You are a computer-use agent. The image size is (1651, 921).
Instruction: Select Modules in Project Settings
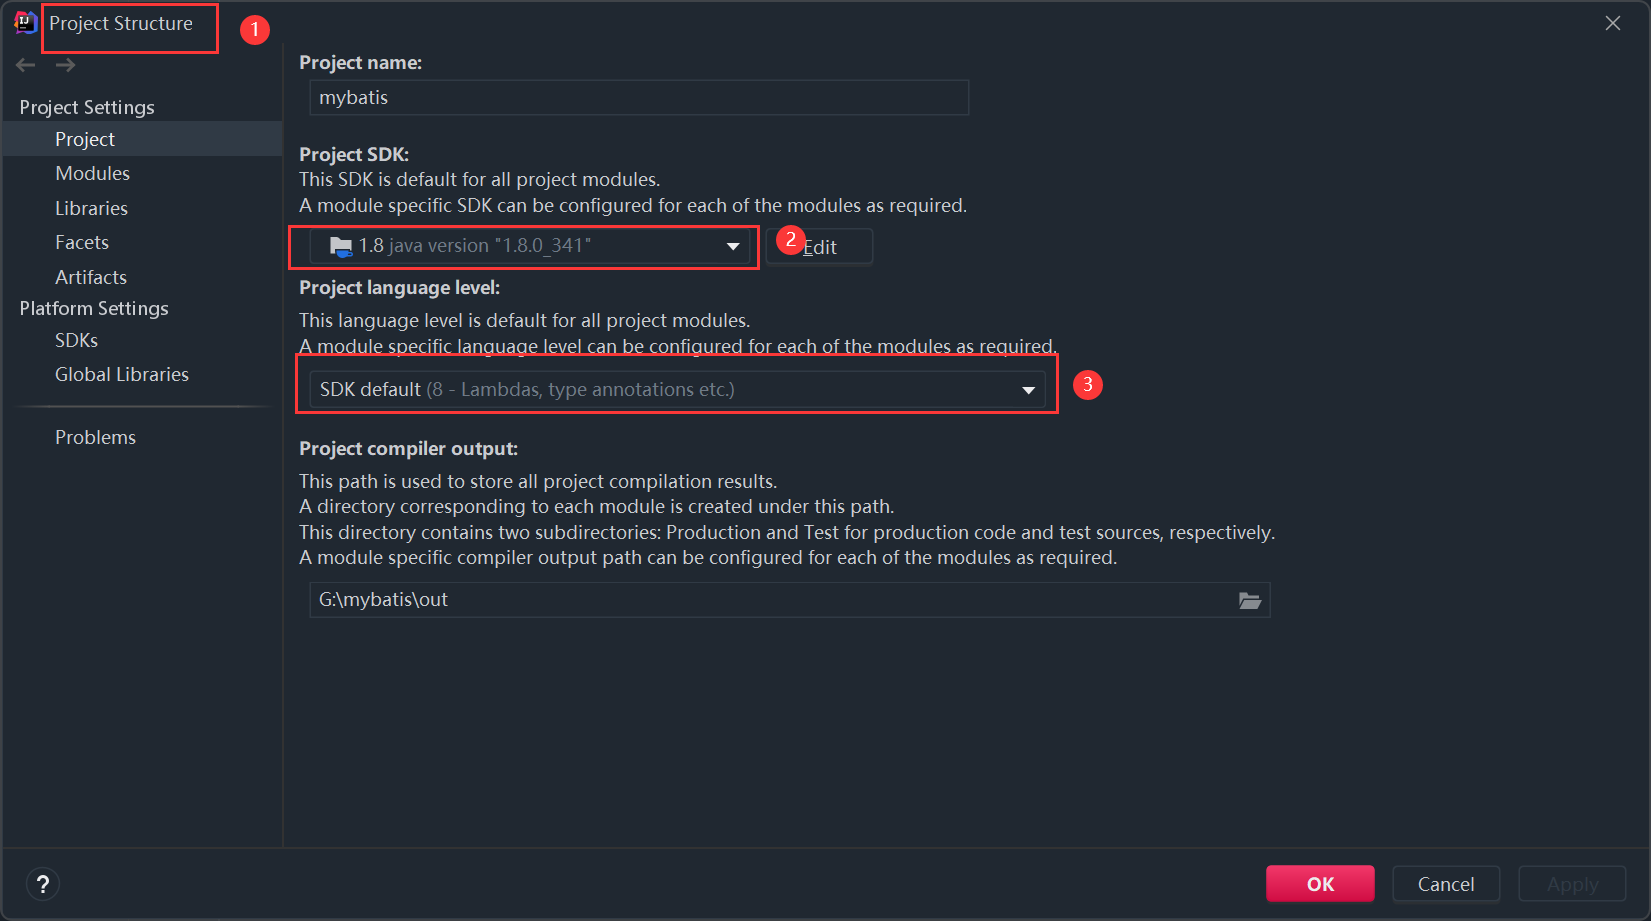click(93, 173)
